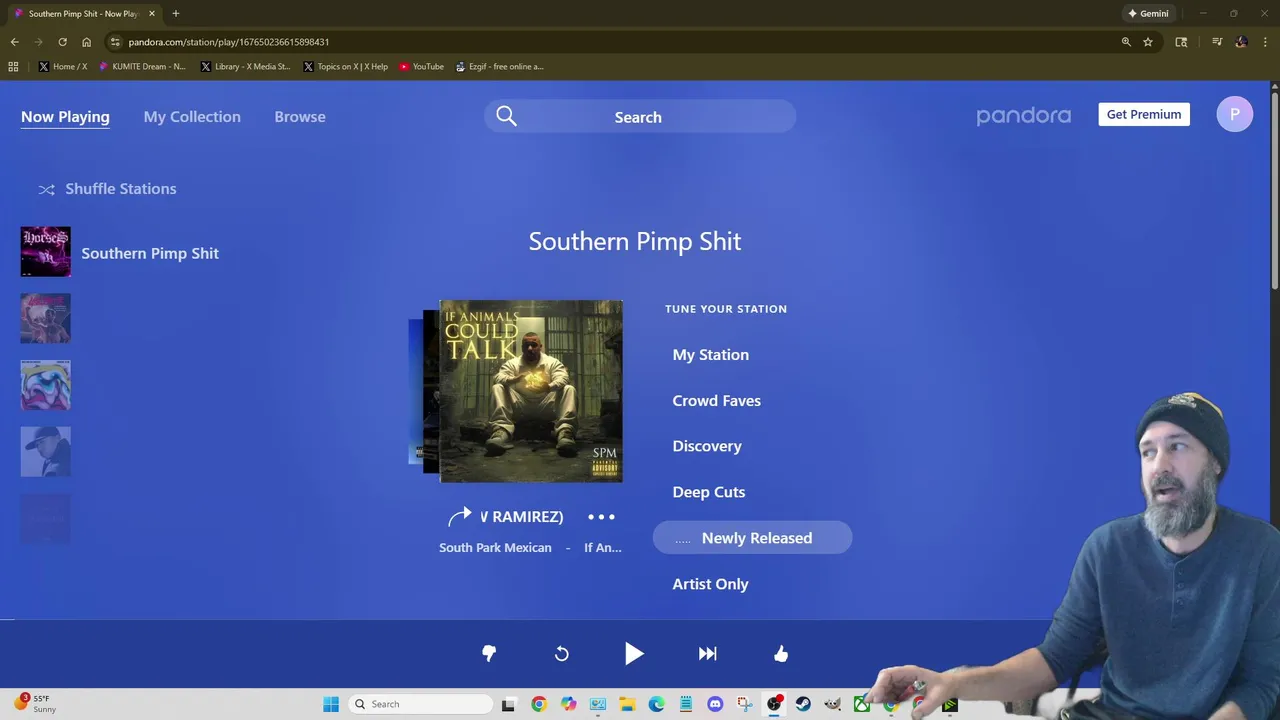Open Discord from the taskbar
The image size is (1280, 720).
coord(715,704)
